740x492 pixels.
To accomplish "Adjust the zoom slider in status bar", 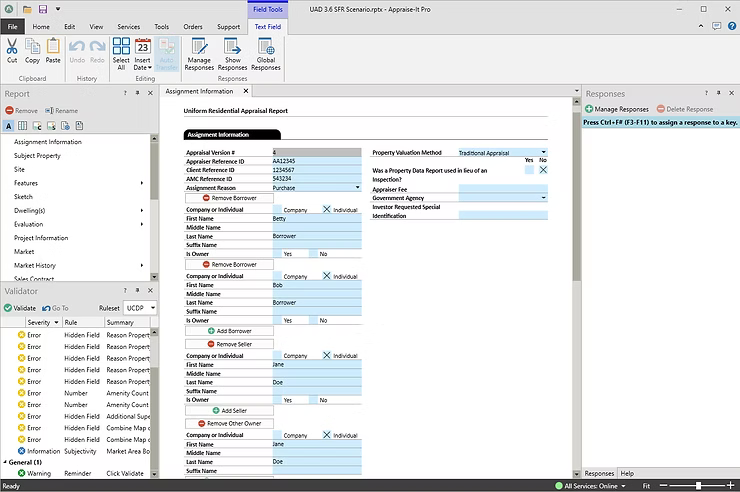I will pyautogui.click(x=697, y=485).
